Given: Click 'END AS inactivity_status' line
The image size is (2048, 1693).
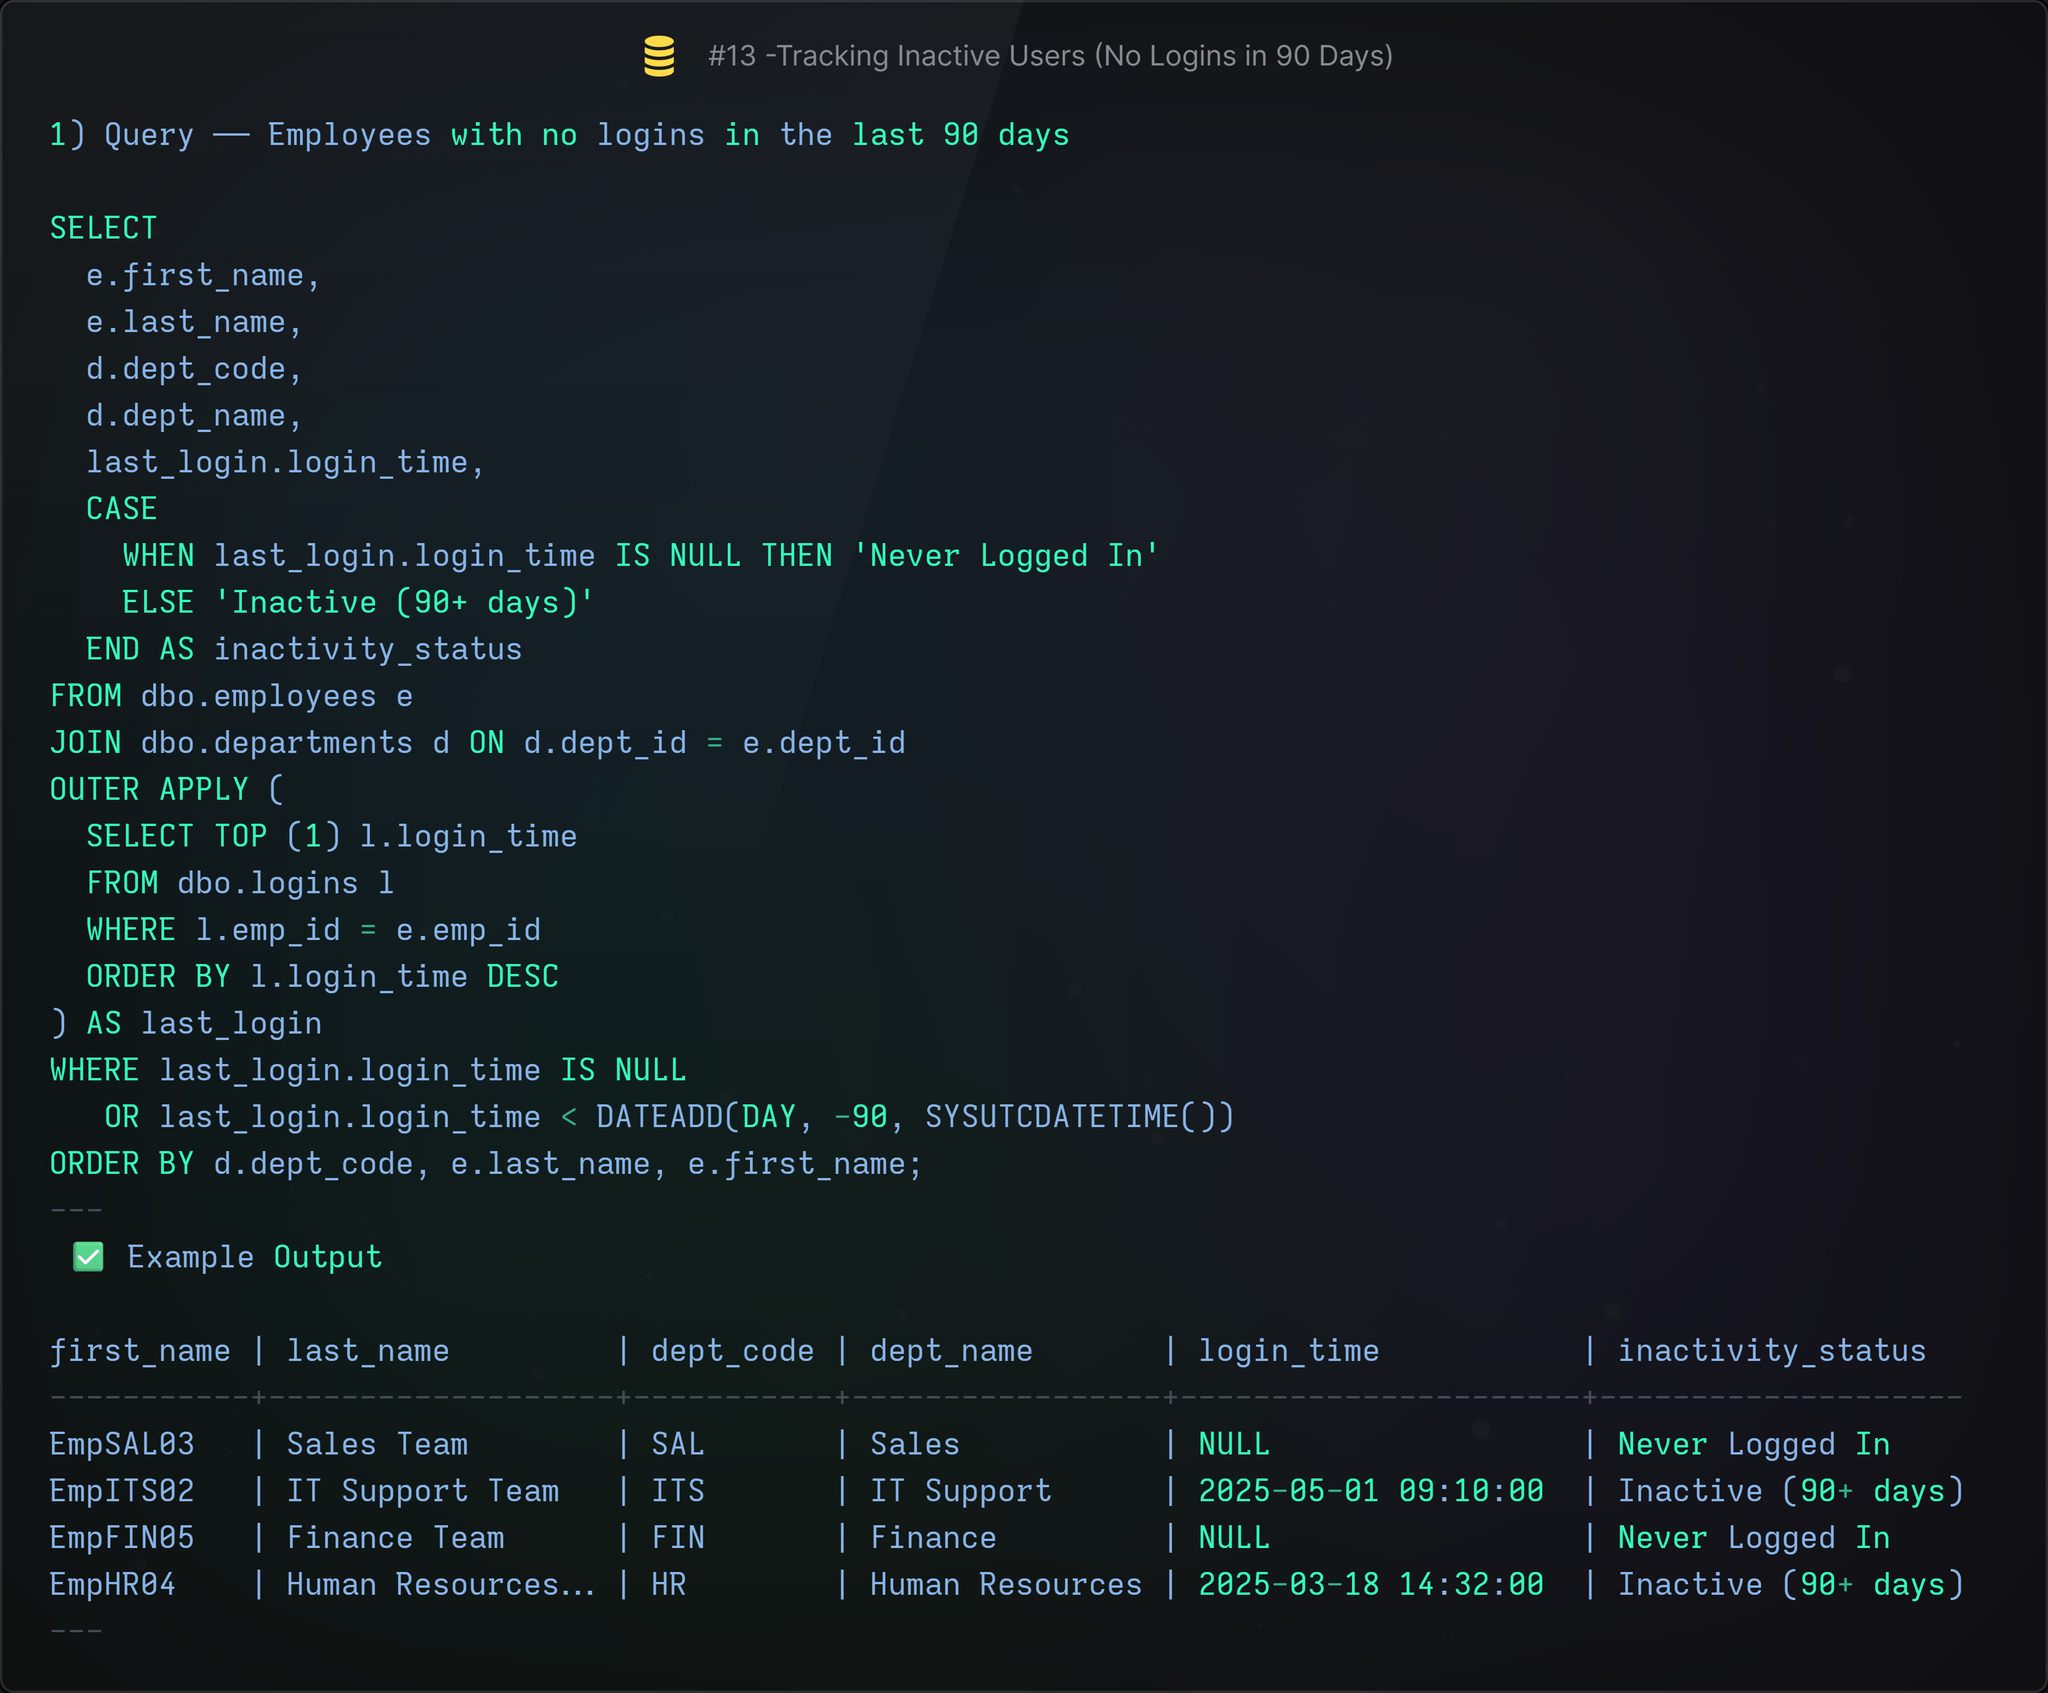Looking at the screenshot, I should pos(304,650).
